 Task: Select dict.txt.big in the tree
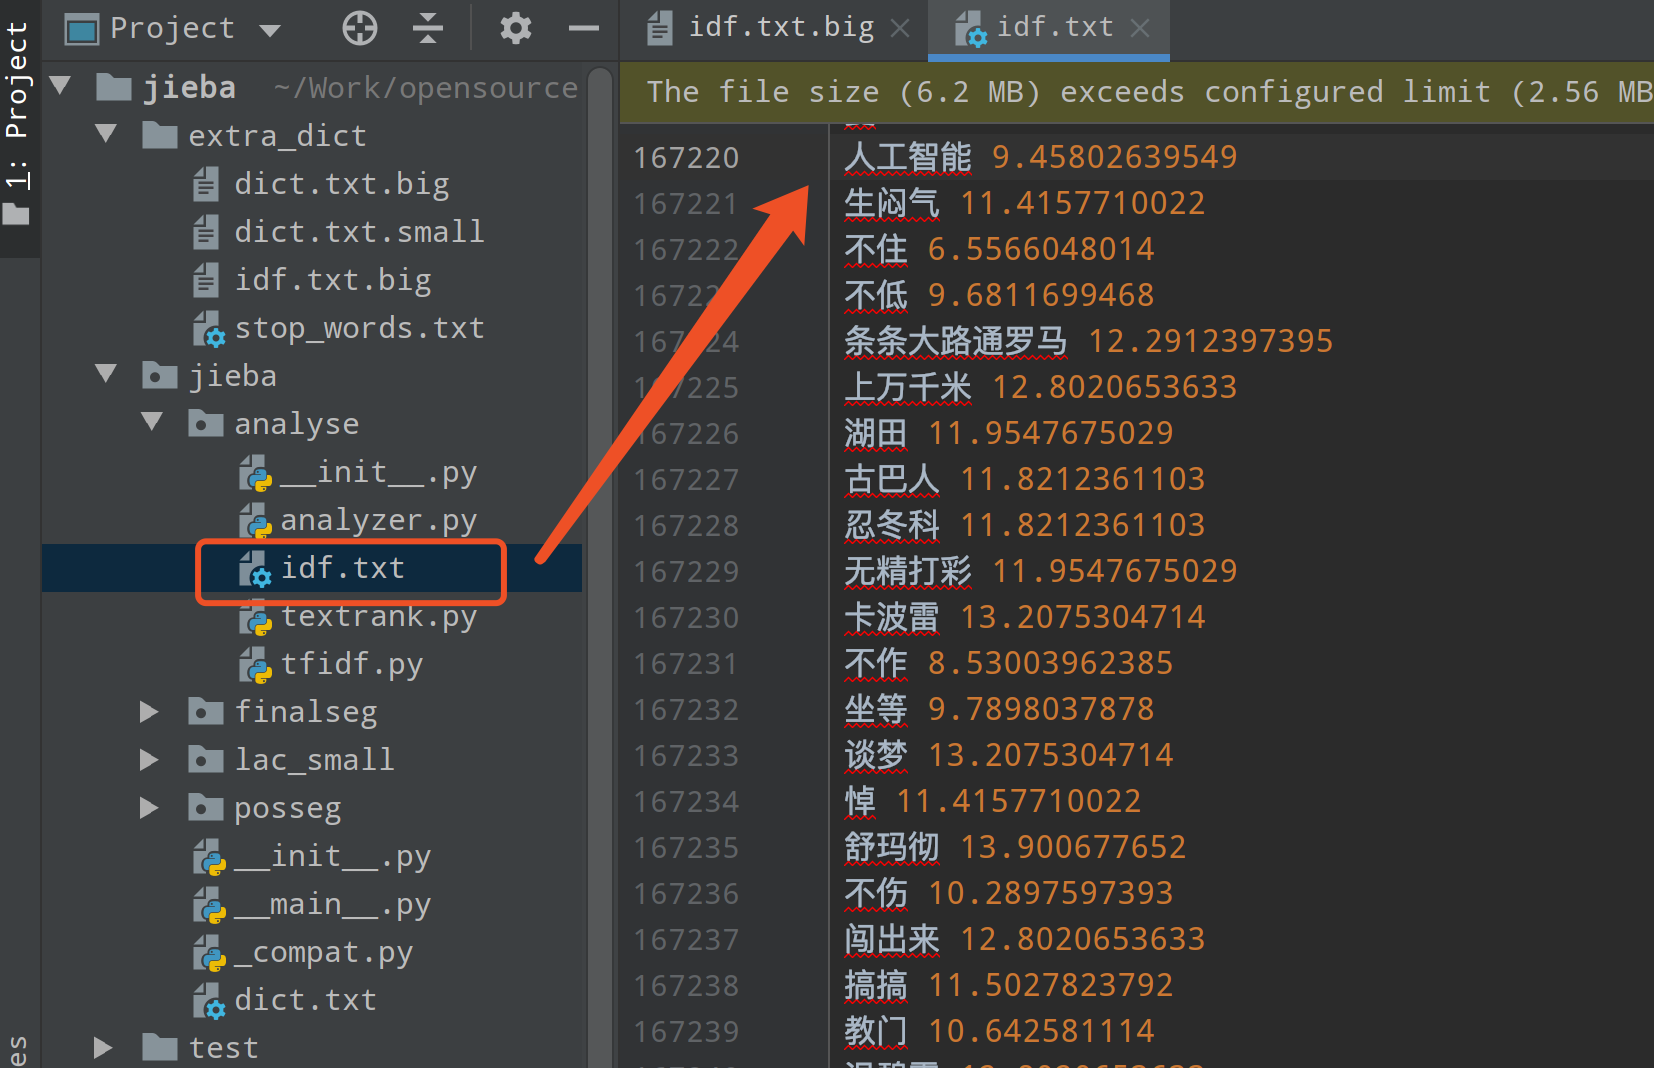[341, 184]
